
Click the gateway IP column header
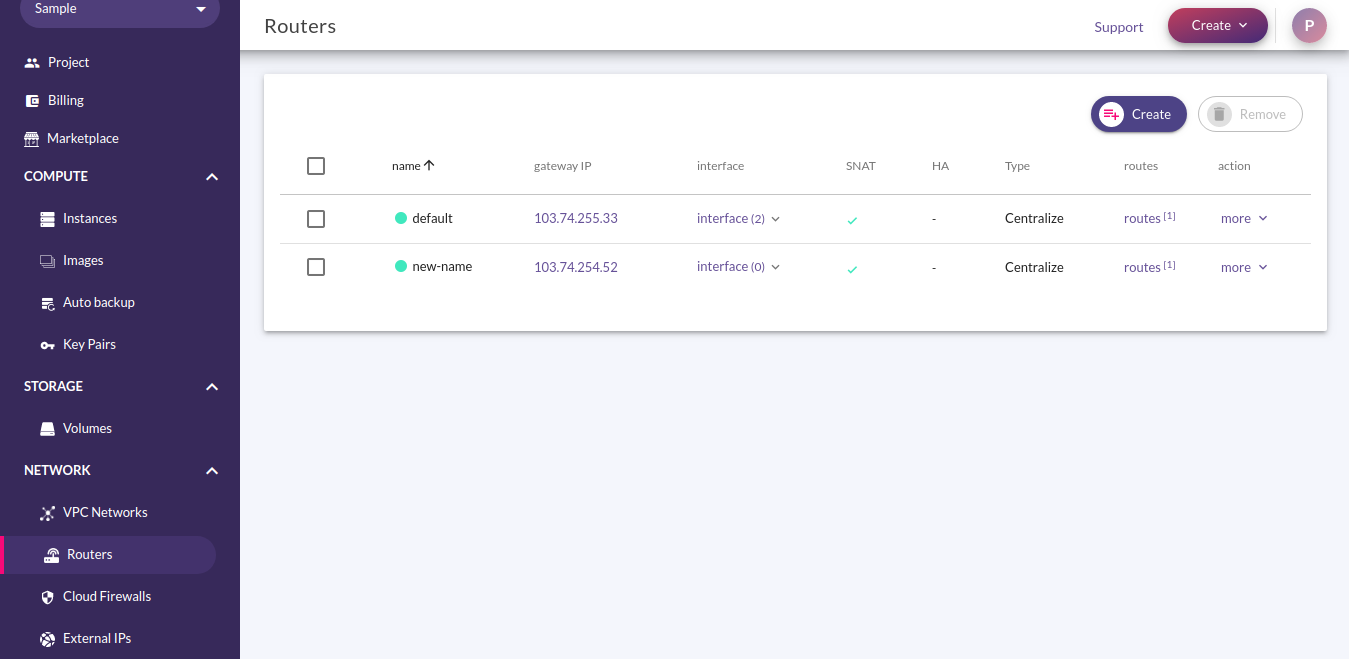(x=563, y=166)
